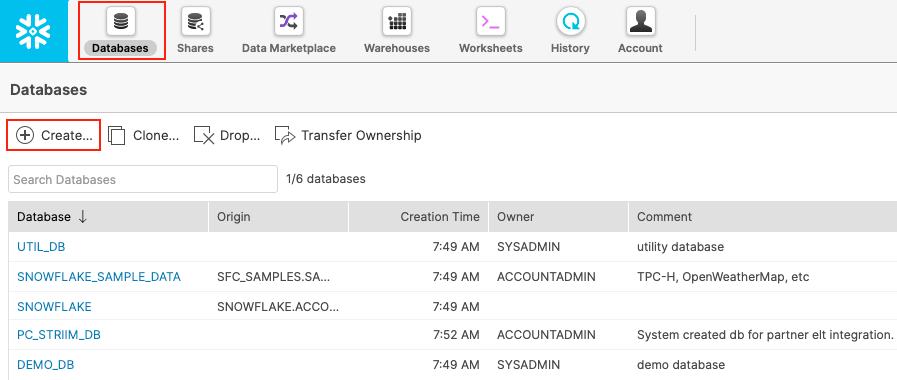
Task: Click the Create... button text
Action: tap(66, 136)
